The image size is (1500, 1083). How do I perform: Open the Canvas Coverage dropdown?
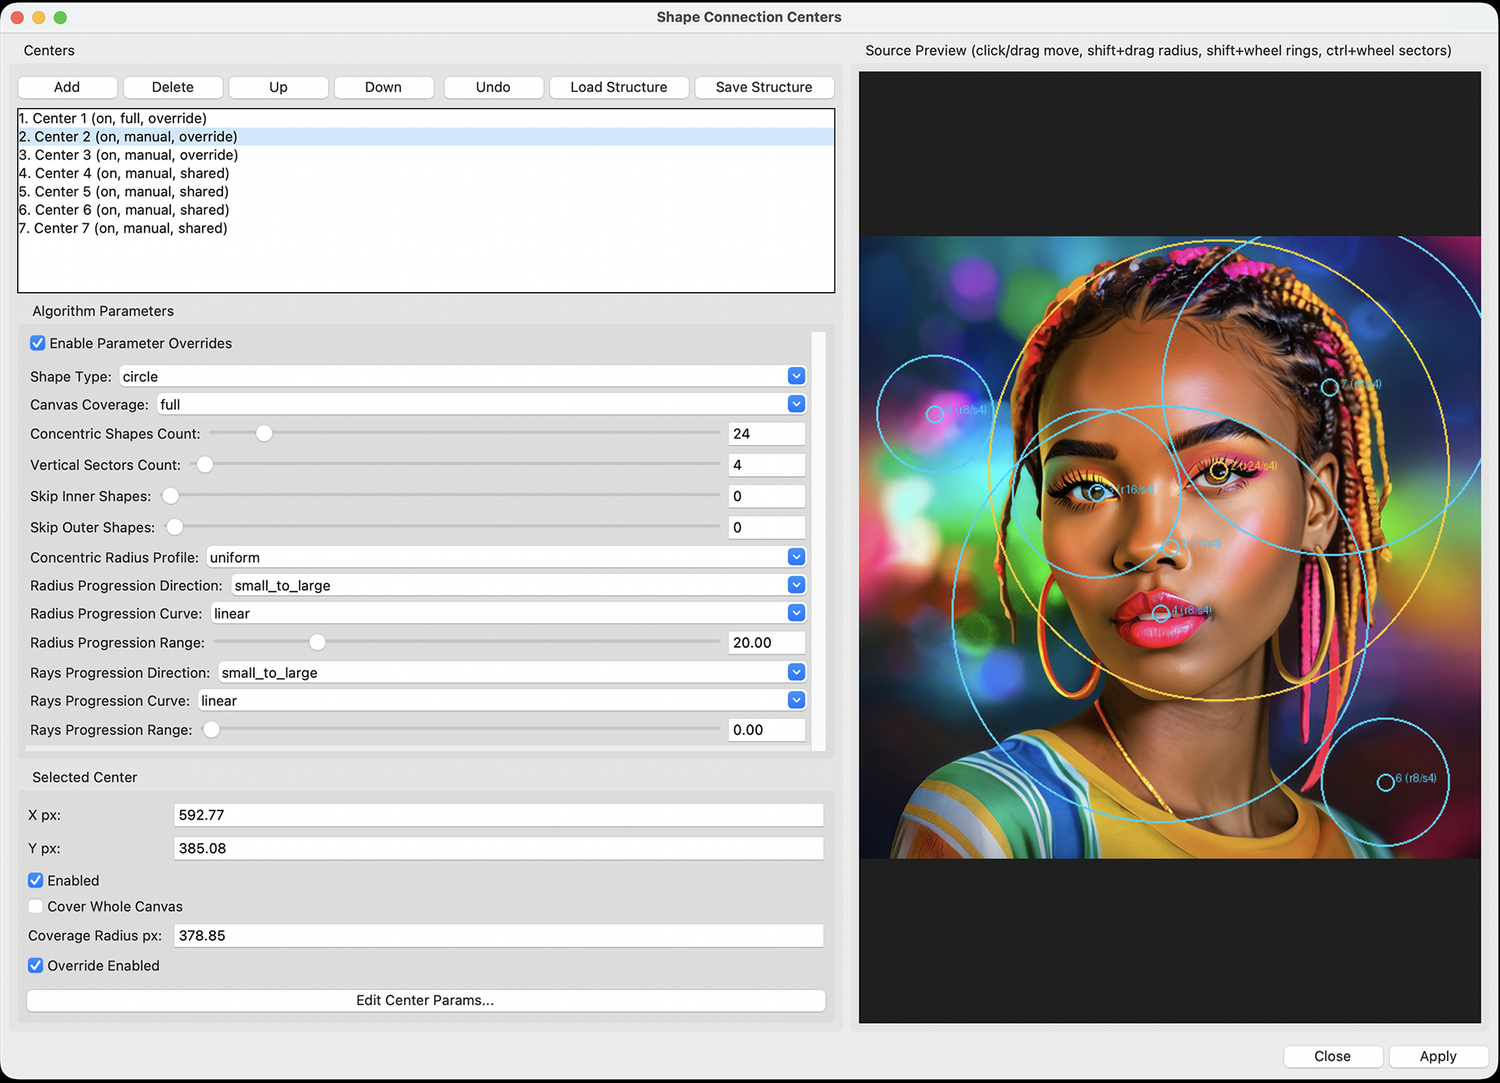pyautogui.click(x=481, y=404)
